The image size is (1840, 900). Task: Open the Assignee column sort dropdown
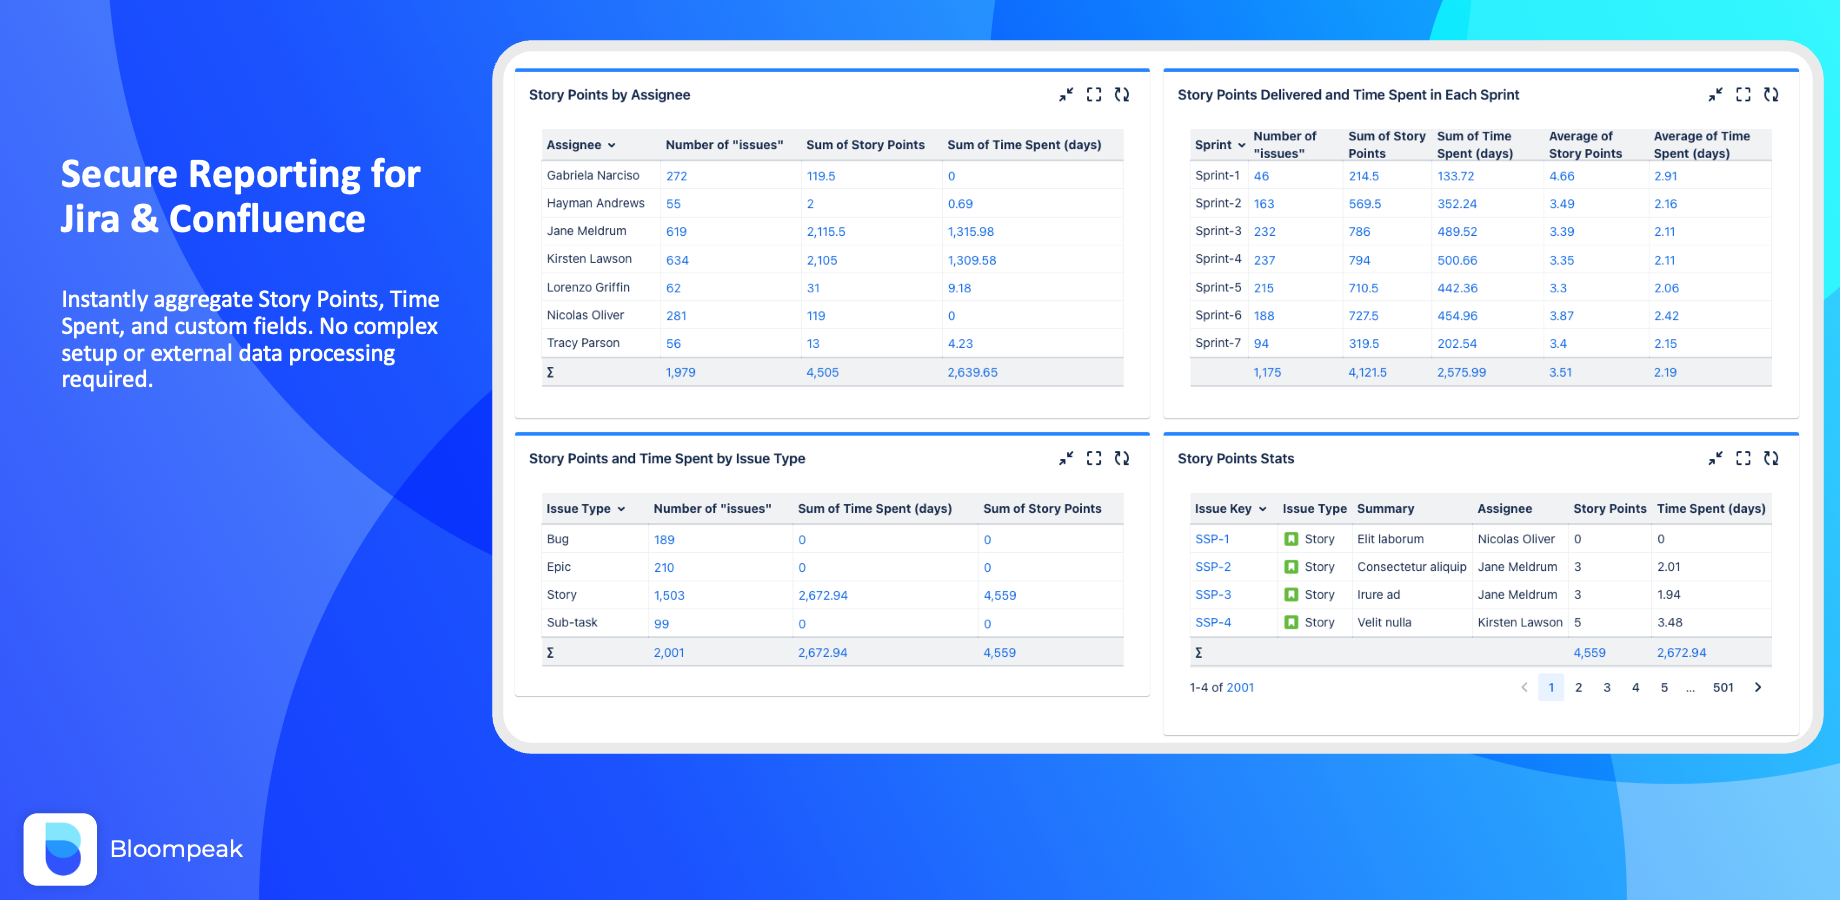(611, 144)
